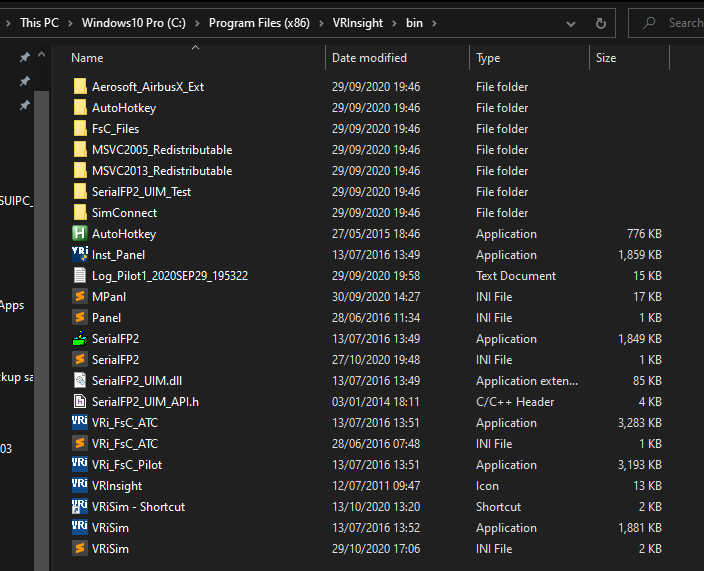Click the MSVC2013_Redistributable folder icon
Screen dimensions: 704x571
[x=80, y=171]
